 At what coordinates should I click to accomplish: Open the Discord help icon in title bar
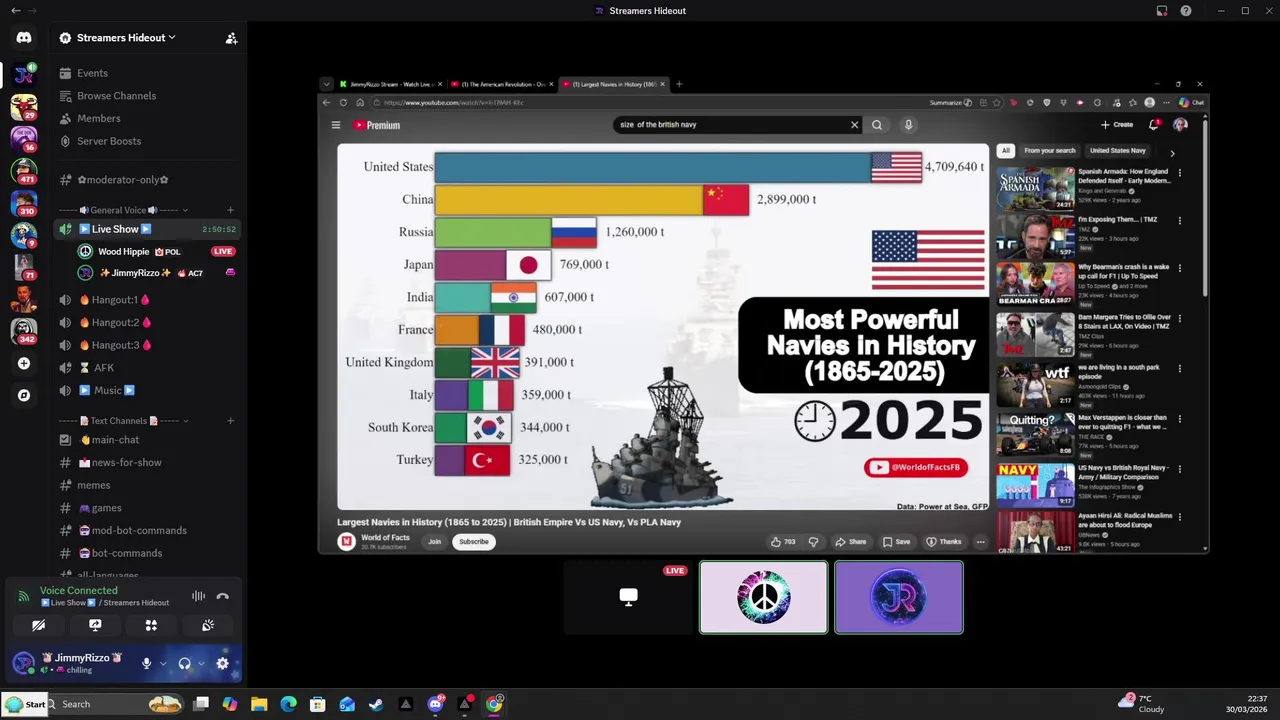(1186, 11)
